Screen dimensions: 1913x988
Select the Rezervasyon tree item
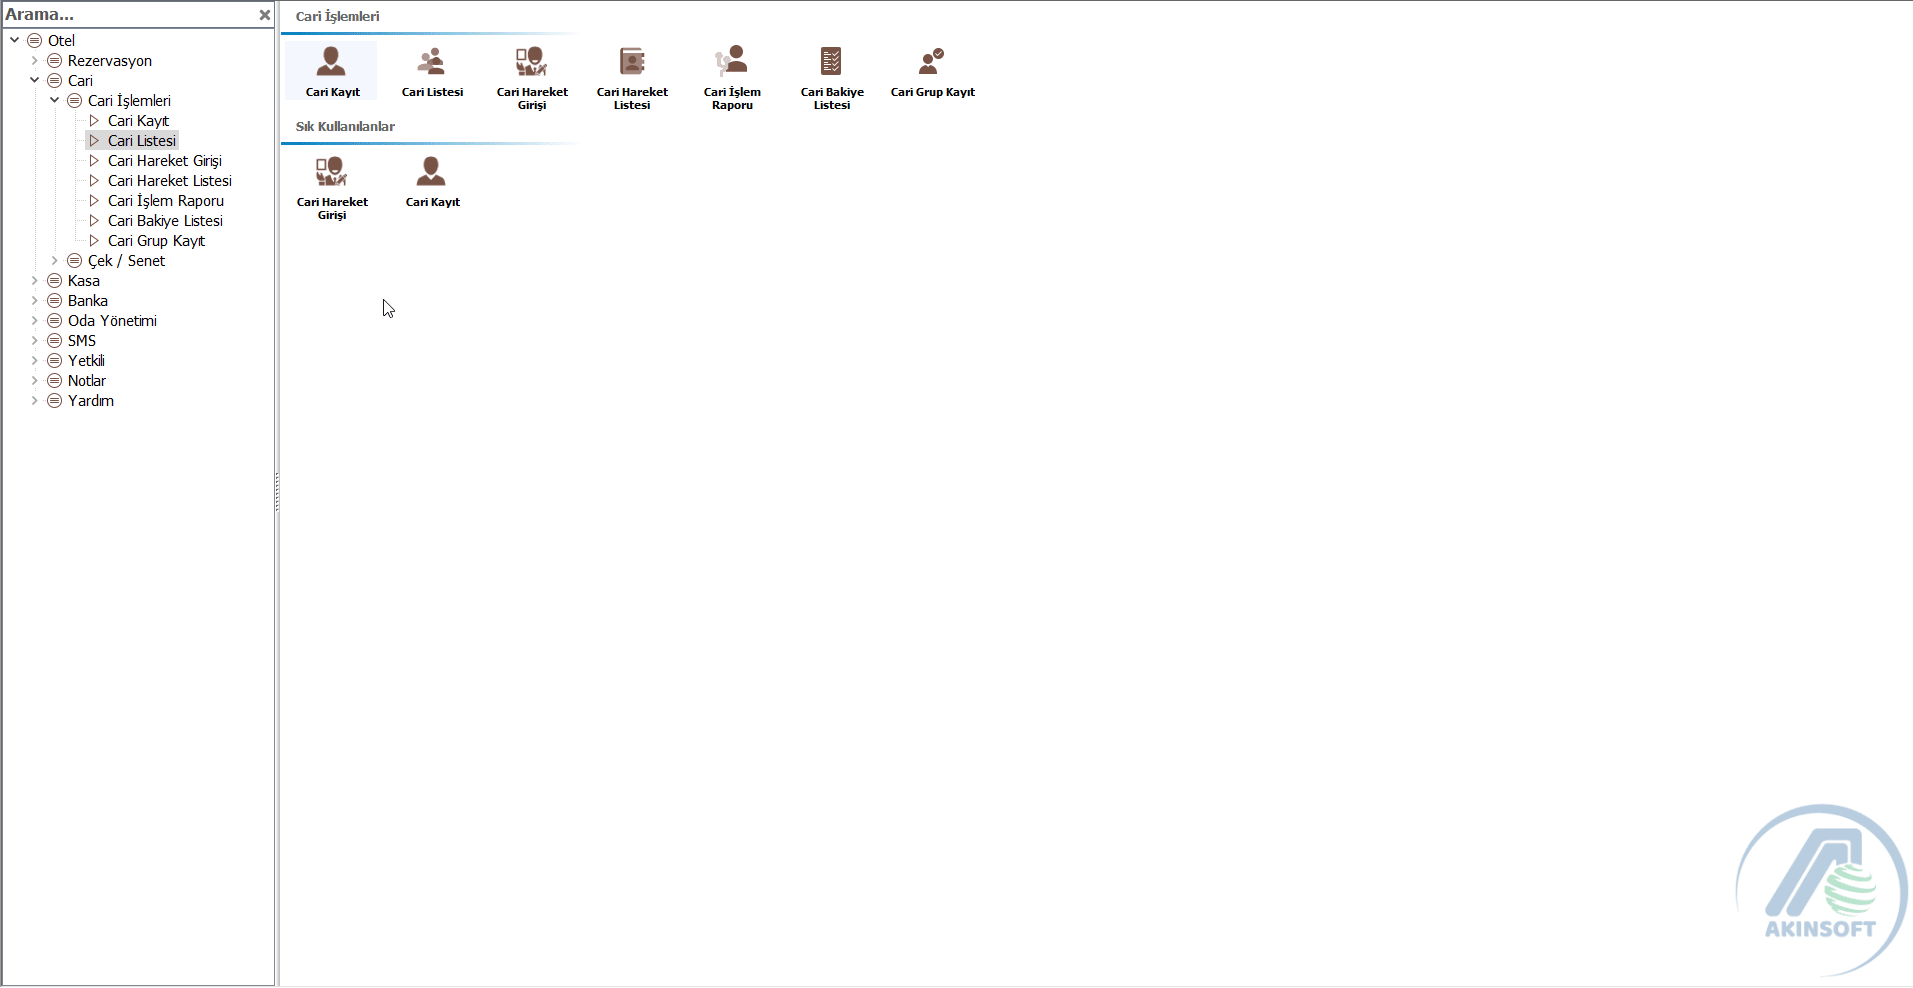110,61
